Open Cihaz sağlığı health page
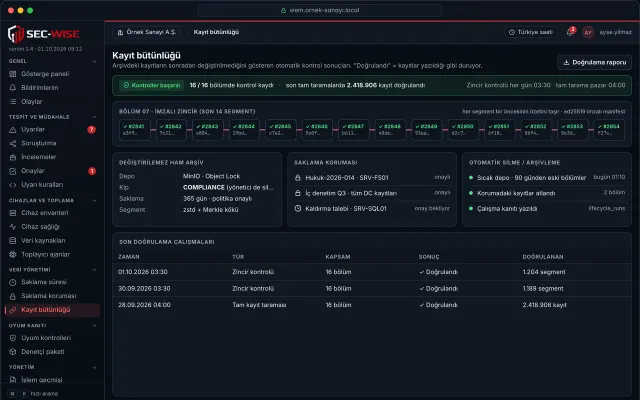 52,227
